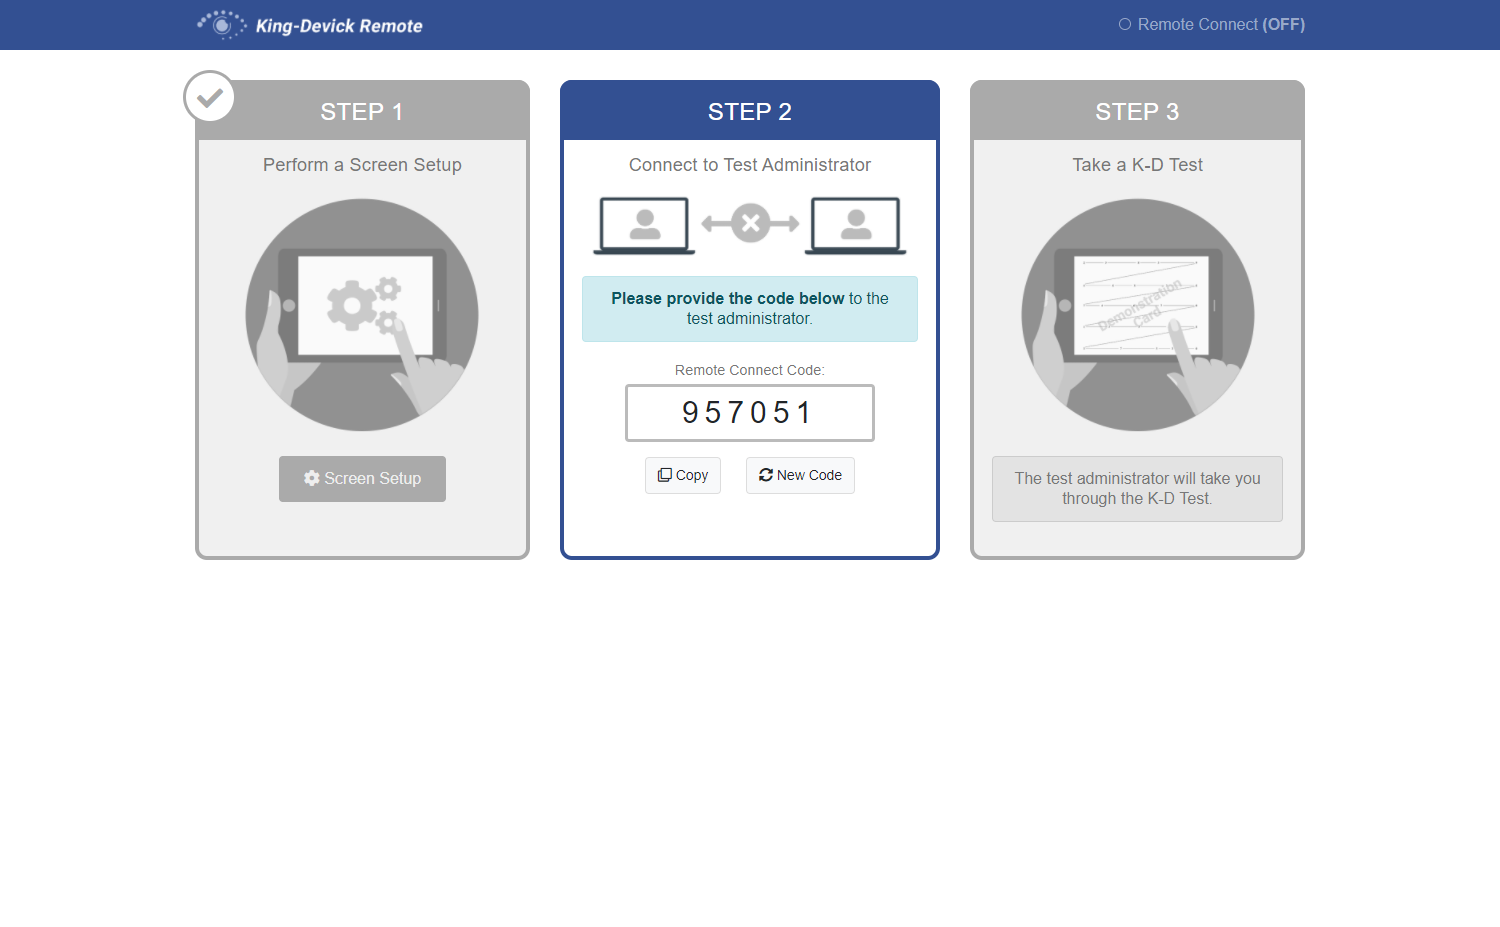Select the gear icon on Screen Setup button
Screen dimensions: 1500x927
click(x=311, y=478)
